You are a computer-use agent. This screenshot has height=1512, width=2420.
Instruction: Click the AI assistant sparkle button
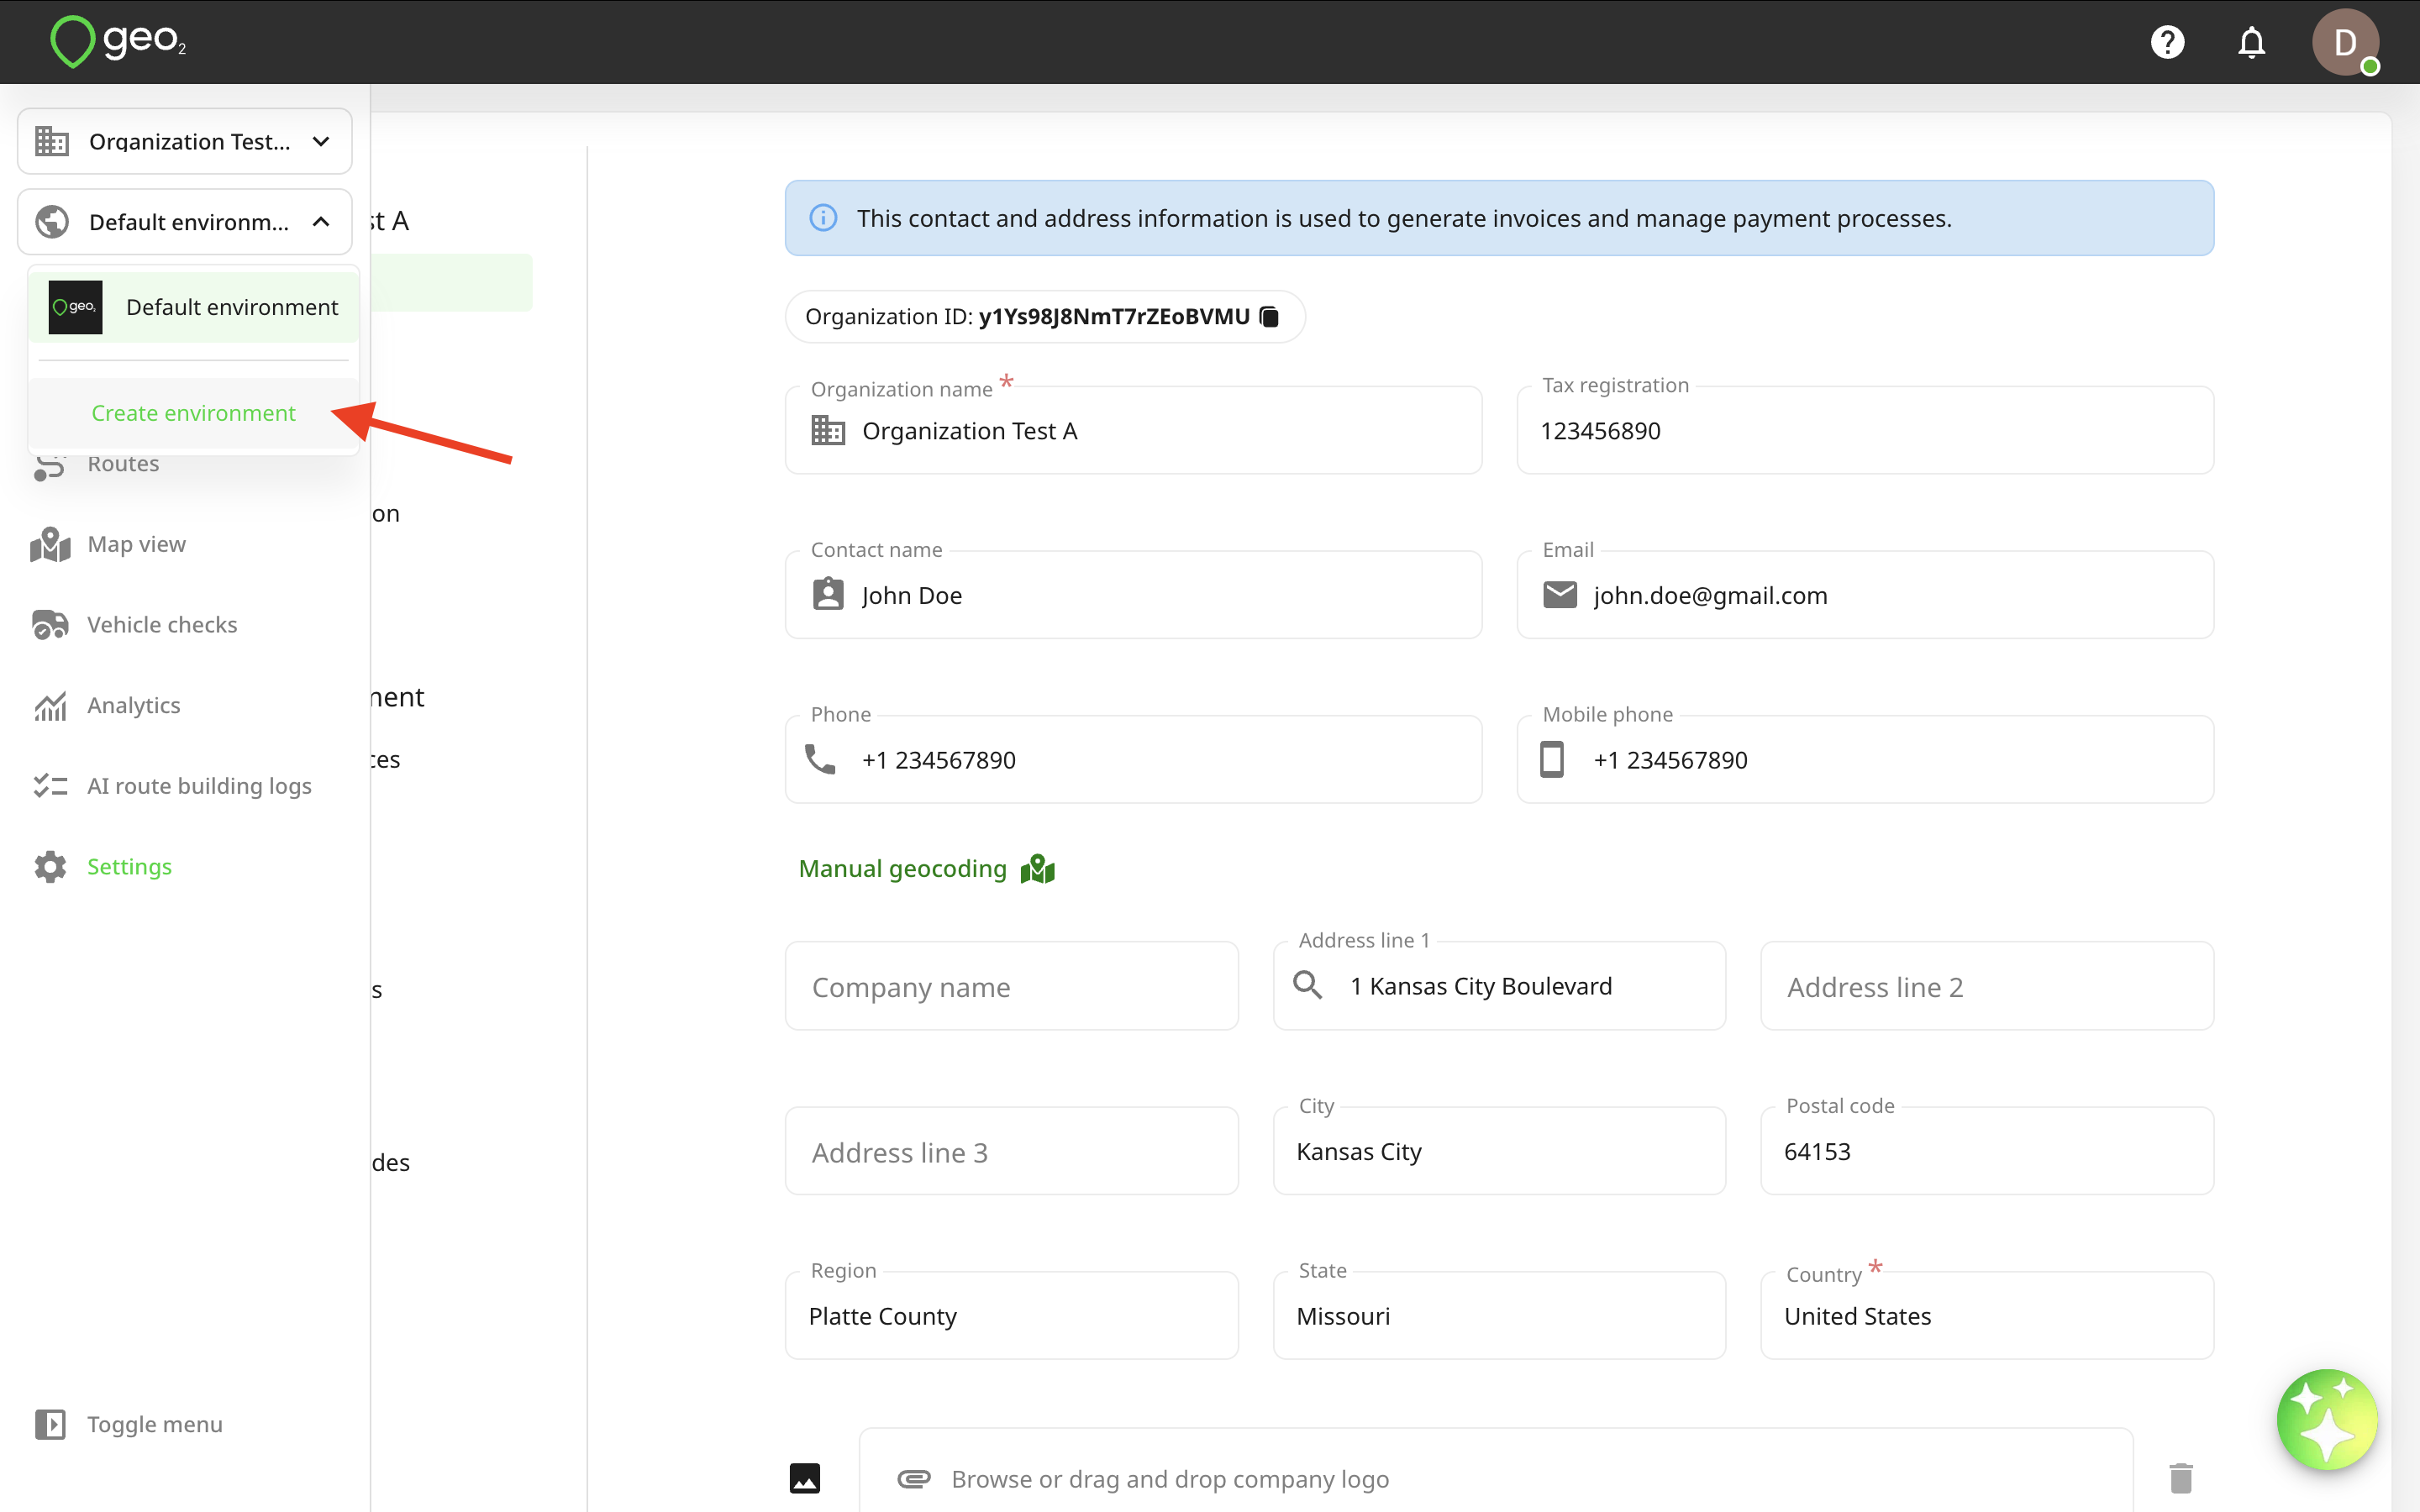2326,1419
